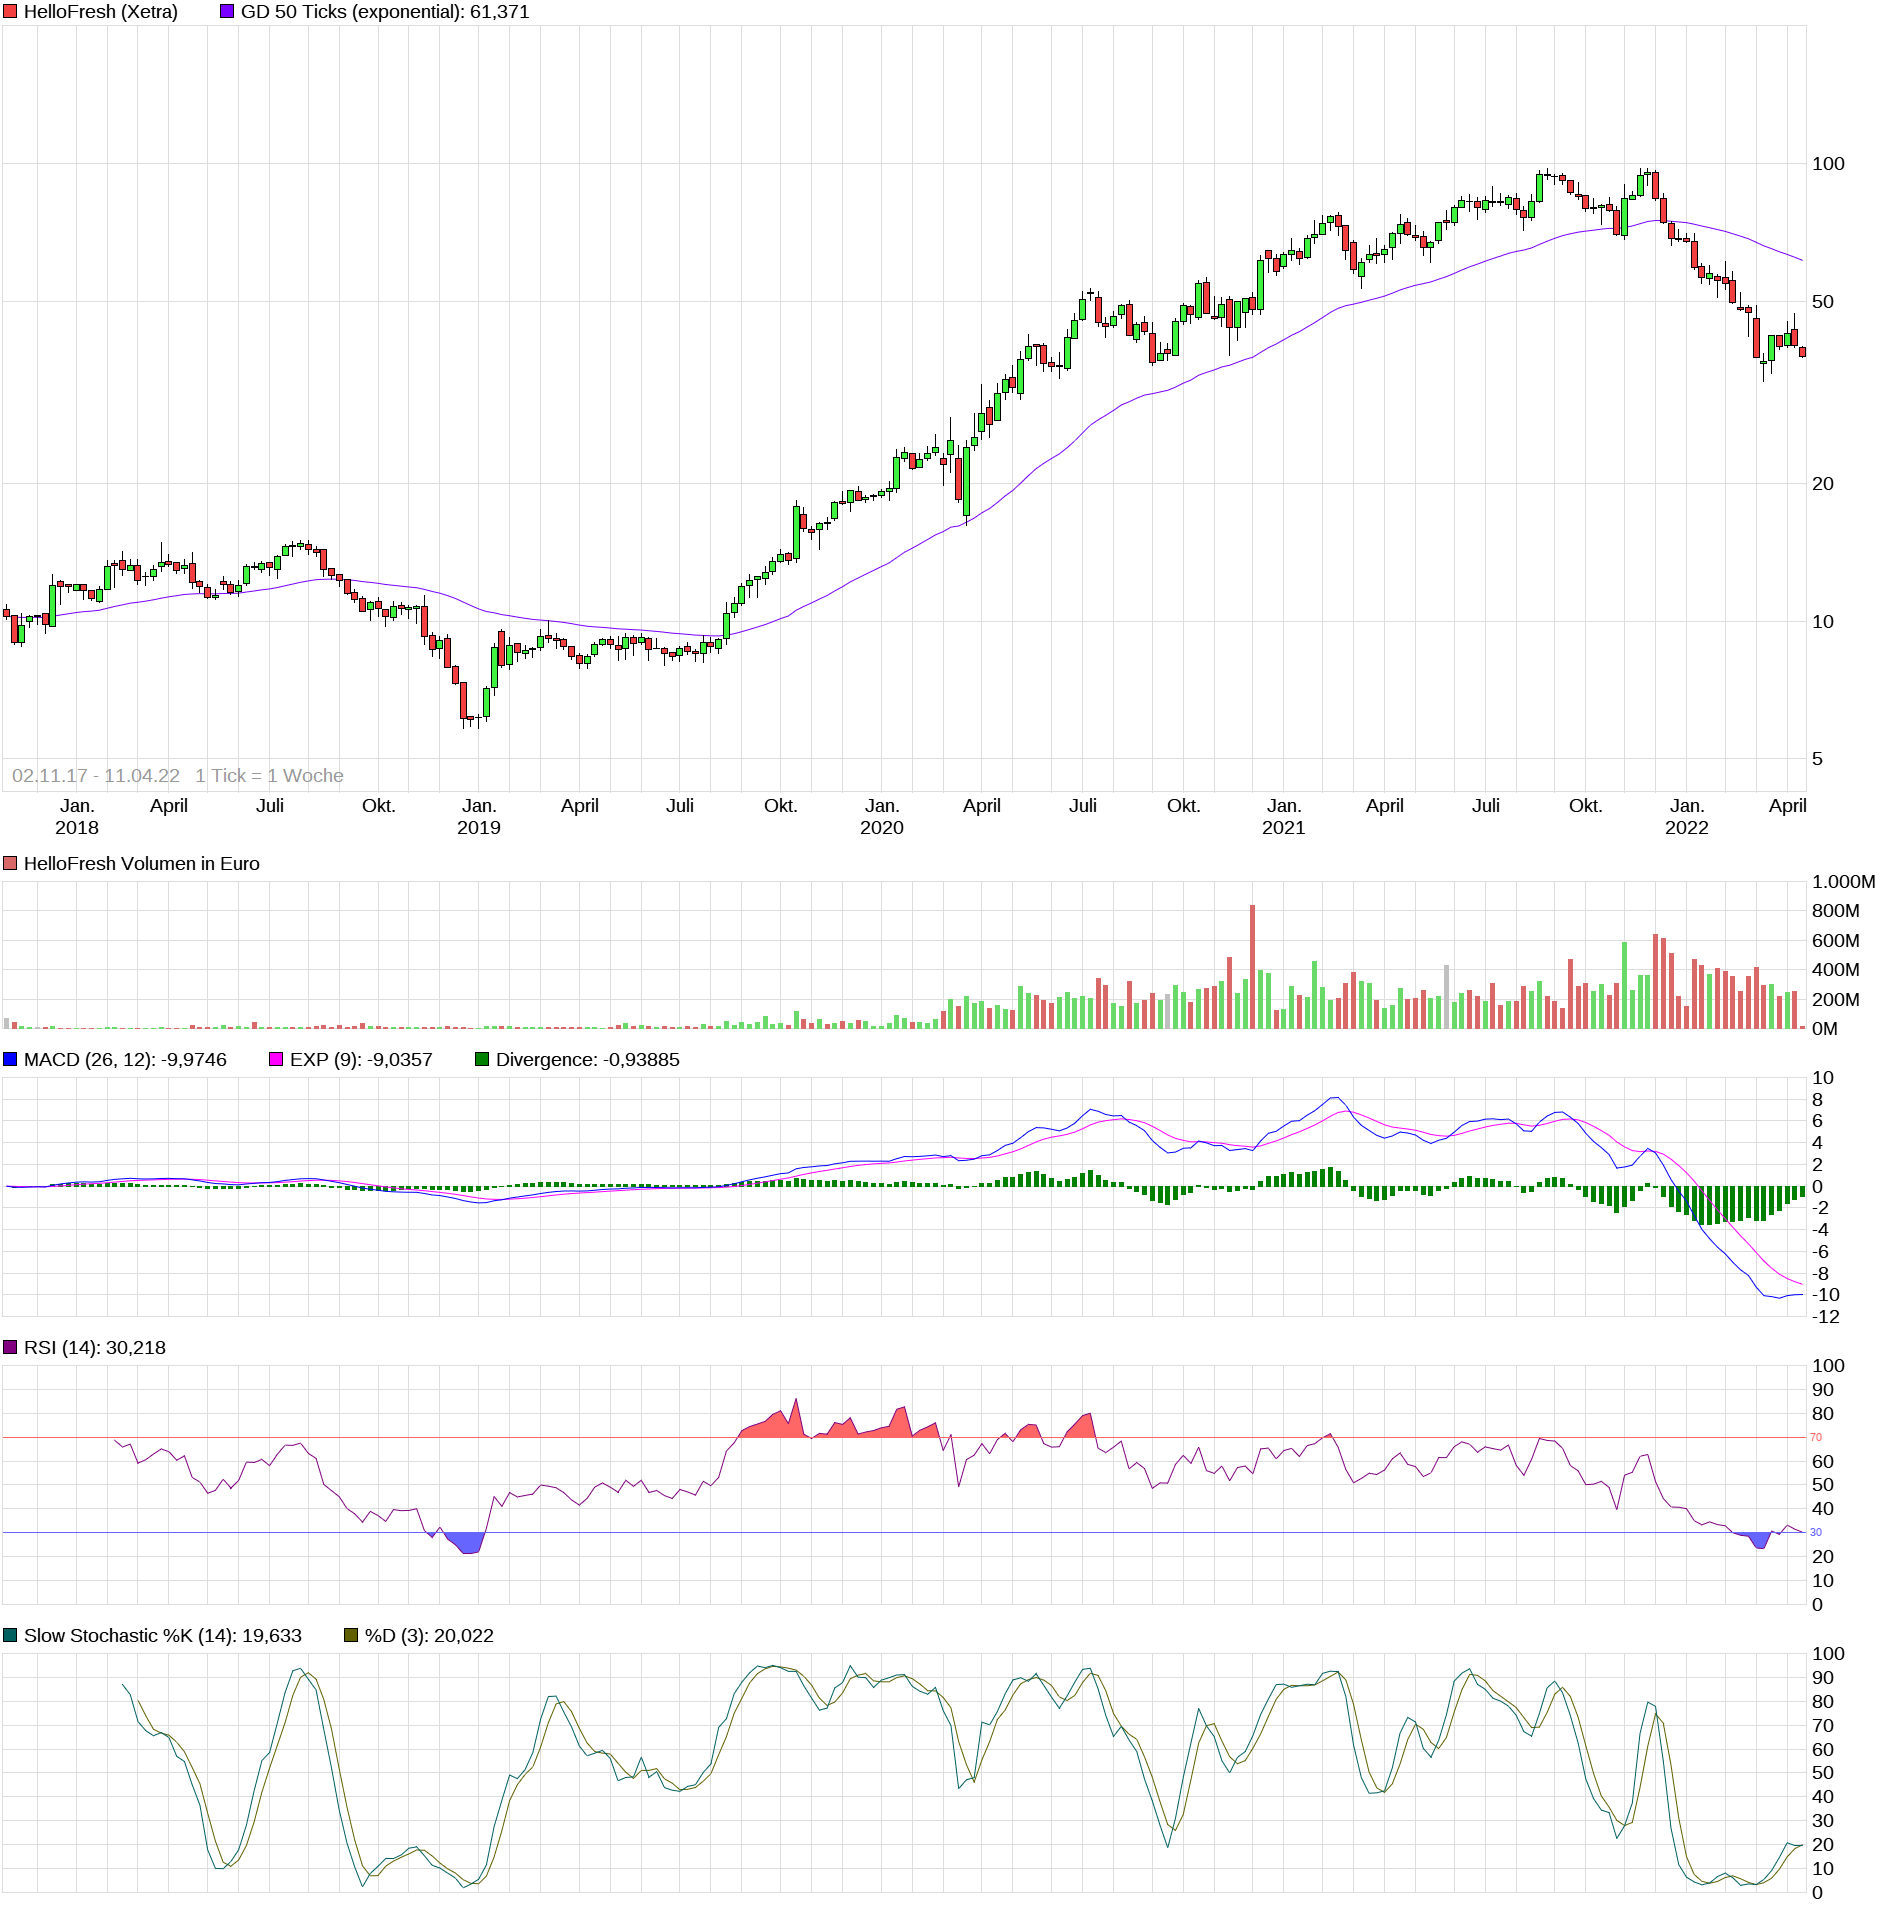Click the "%D (3): 20,022" label

click(x=429, y=1636)
